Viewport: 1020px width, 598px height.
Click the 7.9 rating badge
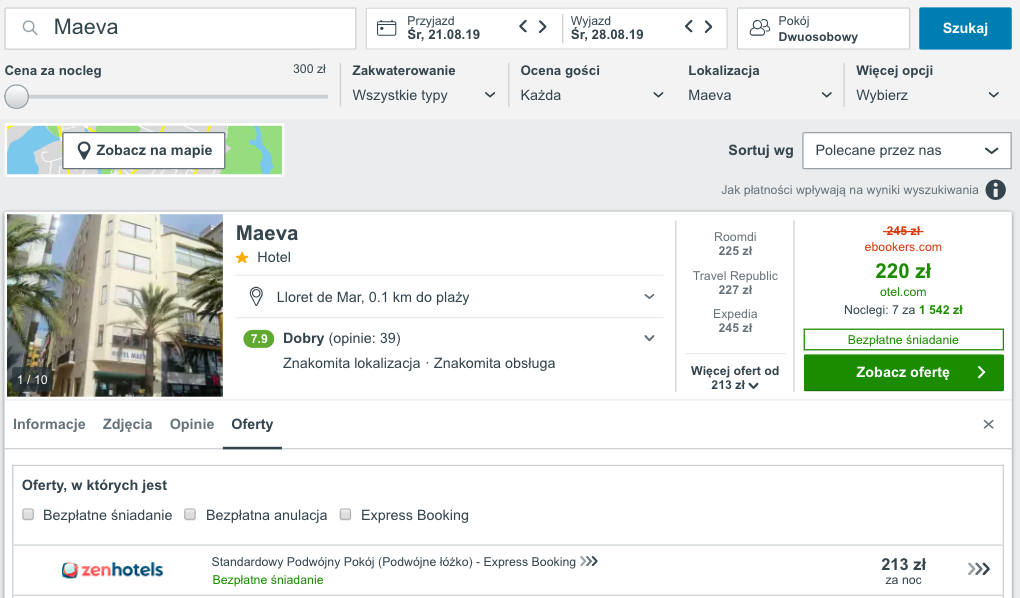tap(258, 338)
